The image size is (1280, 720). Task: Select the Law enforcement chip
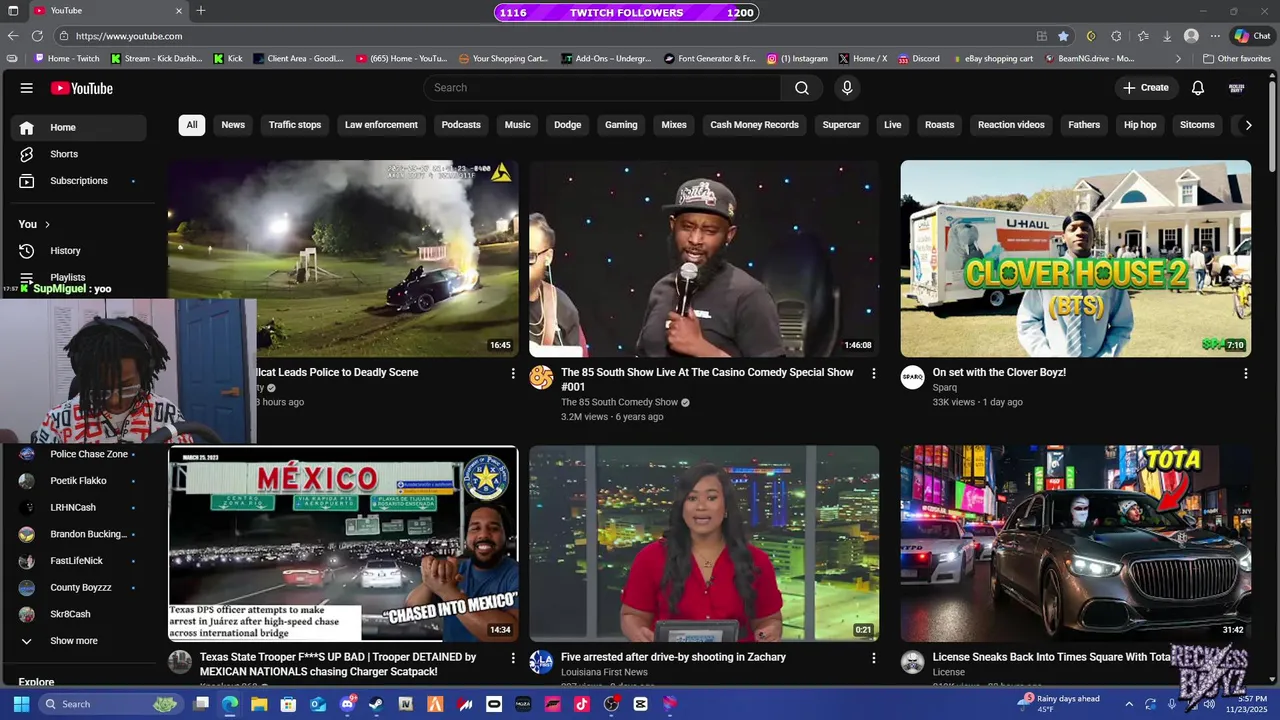(381, 125)
